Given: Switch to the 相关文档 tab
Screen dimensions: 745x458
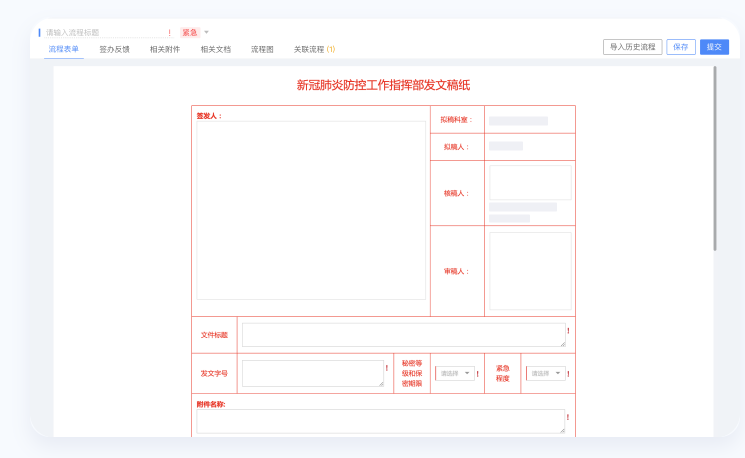Looking at the screenshot, I should pos(215,49).
